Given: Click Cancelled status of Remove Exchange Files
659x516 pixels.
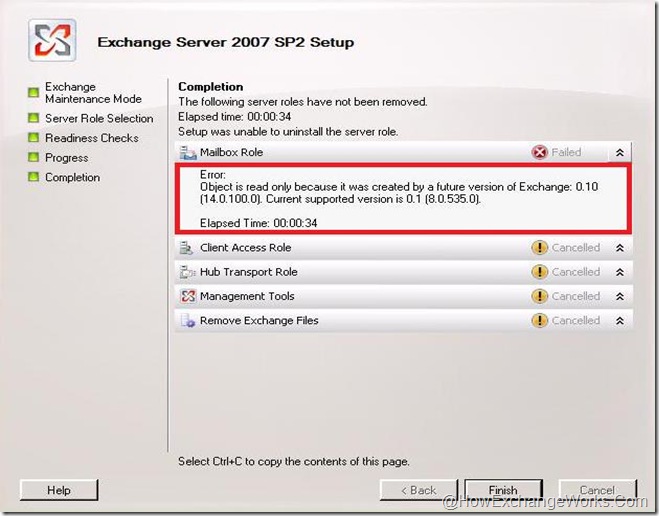Looking at the screenshot, I should click(x=576, y=321).
